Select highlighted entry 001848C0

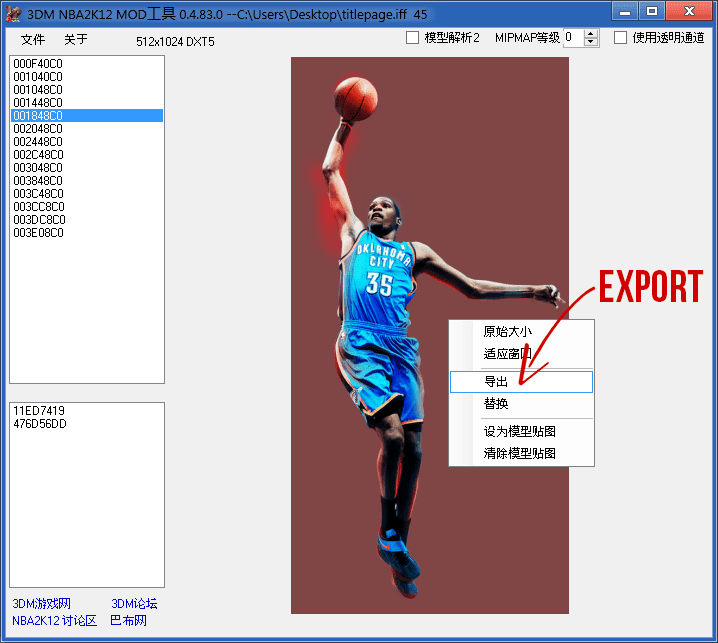(x=87, y=115)
